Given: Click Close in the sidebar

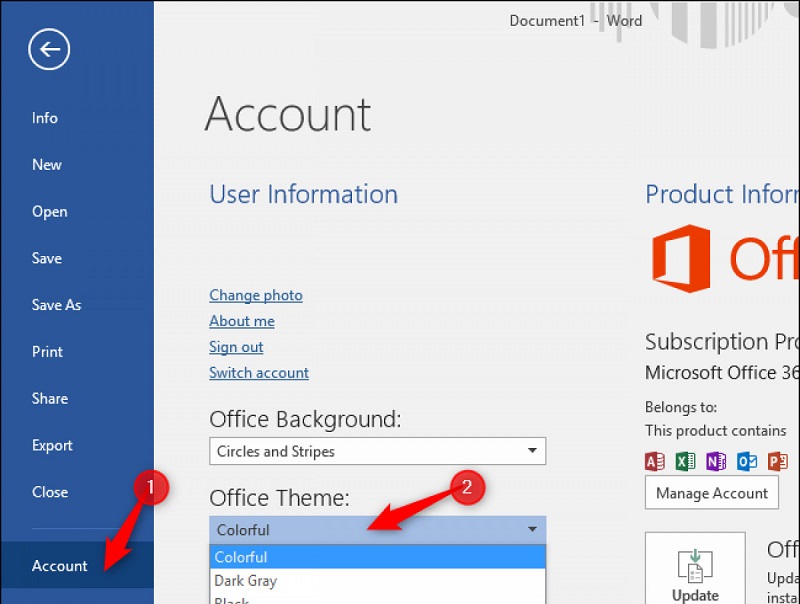Looking at the screenshot, I should (x=50, y=492).
